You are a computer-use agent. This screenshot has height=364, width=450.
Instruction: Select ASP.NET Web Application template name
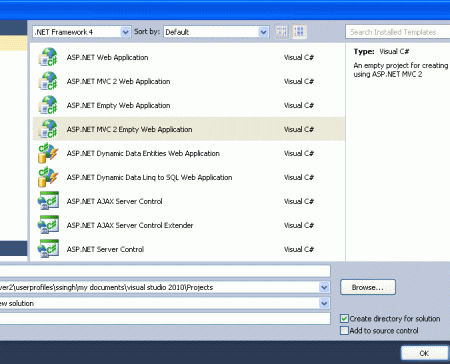tap(107, 57)
